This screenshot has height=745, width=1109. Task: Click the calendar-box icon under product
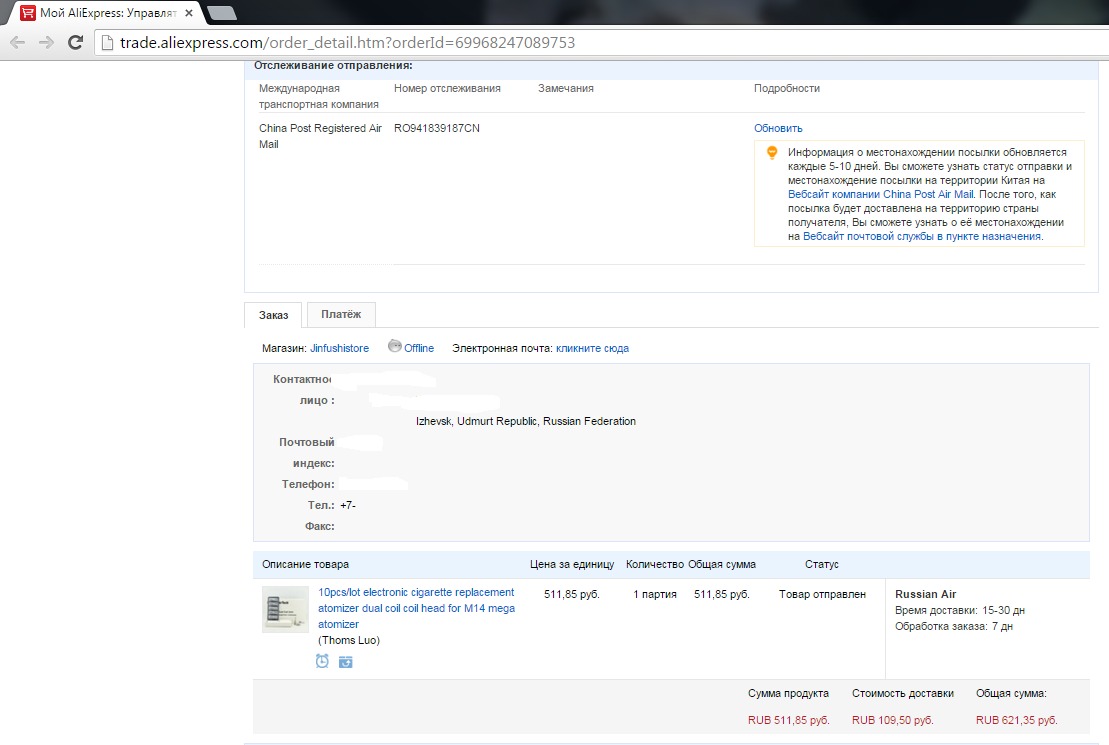pos(345,662)
